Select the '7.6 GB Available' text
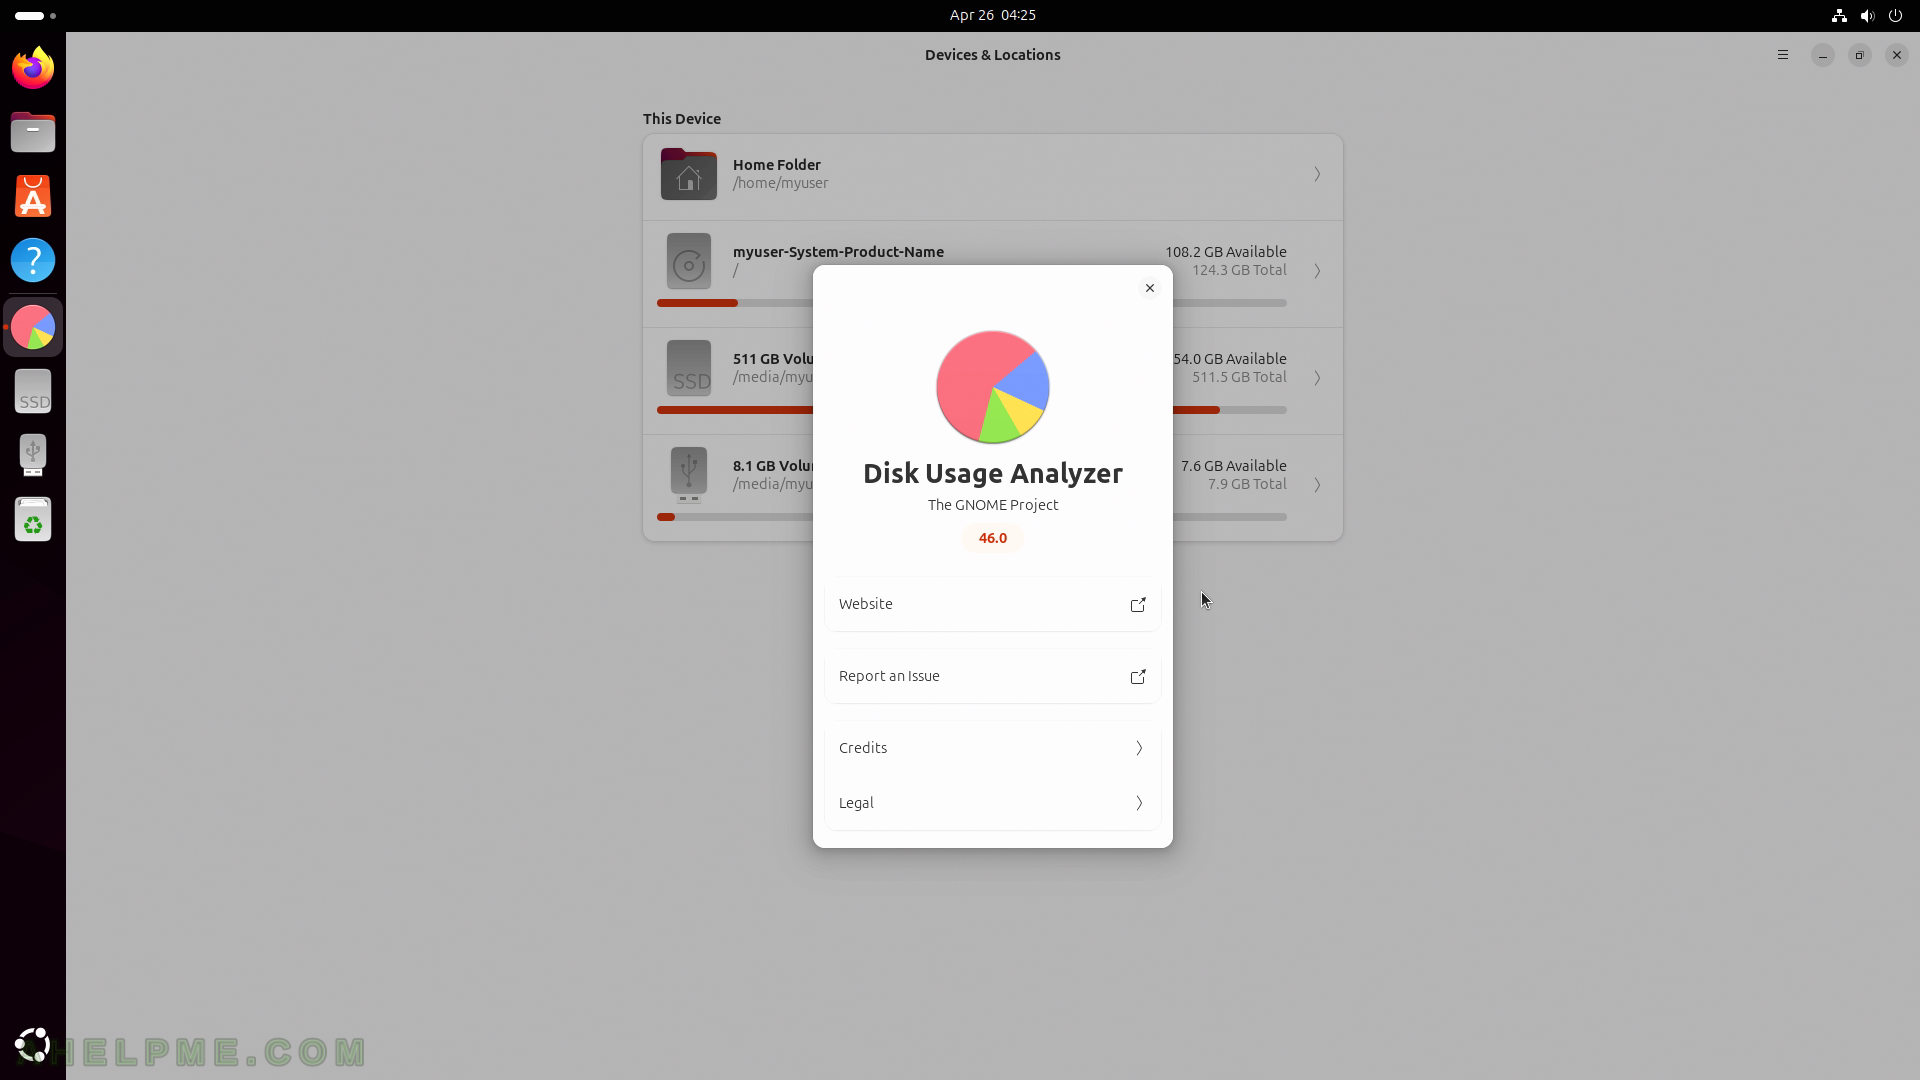The height and width of the screenshot is (1080, 1920). point(1233,466)
